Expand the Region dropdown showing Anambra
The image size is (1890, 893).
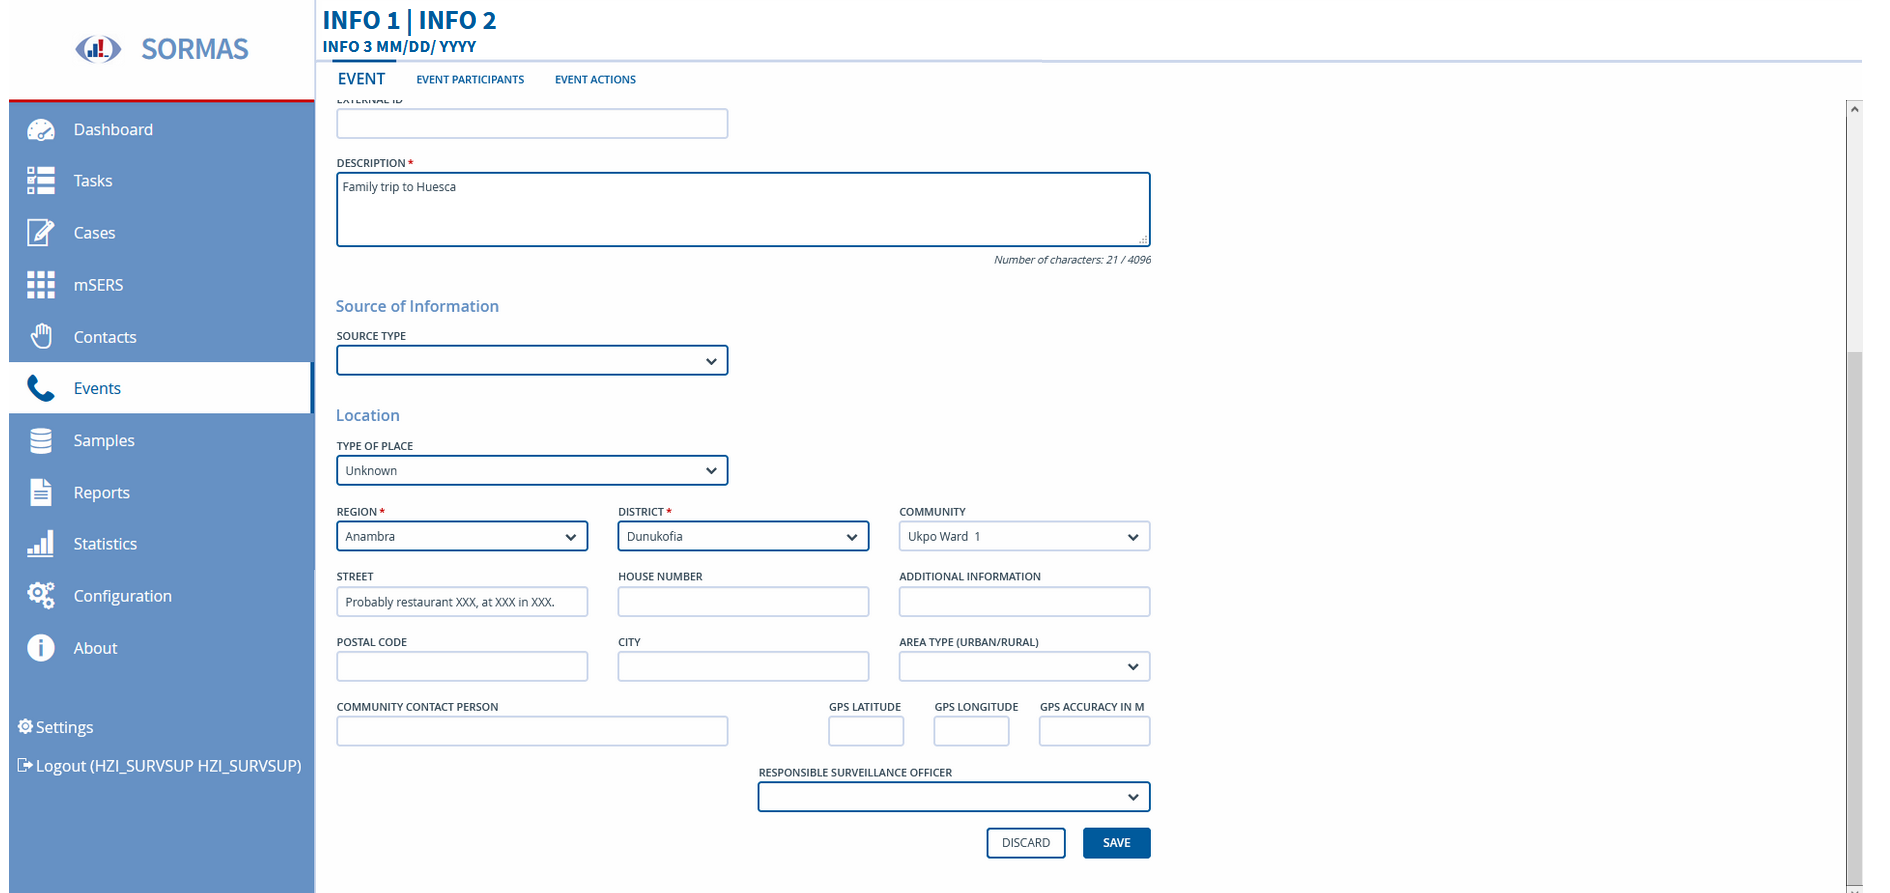[462, 537]
